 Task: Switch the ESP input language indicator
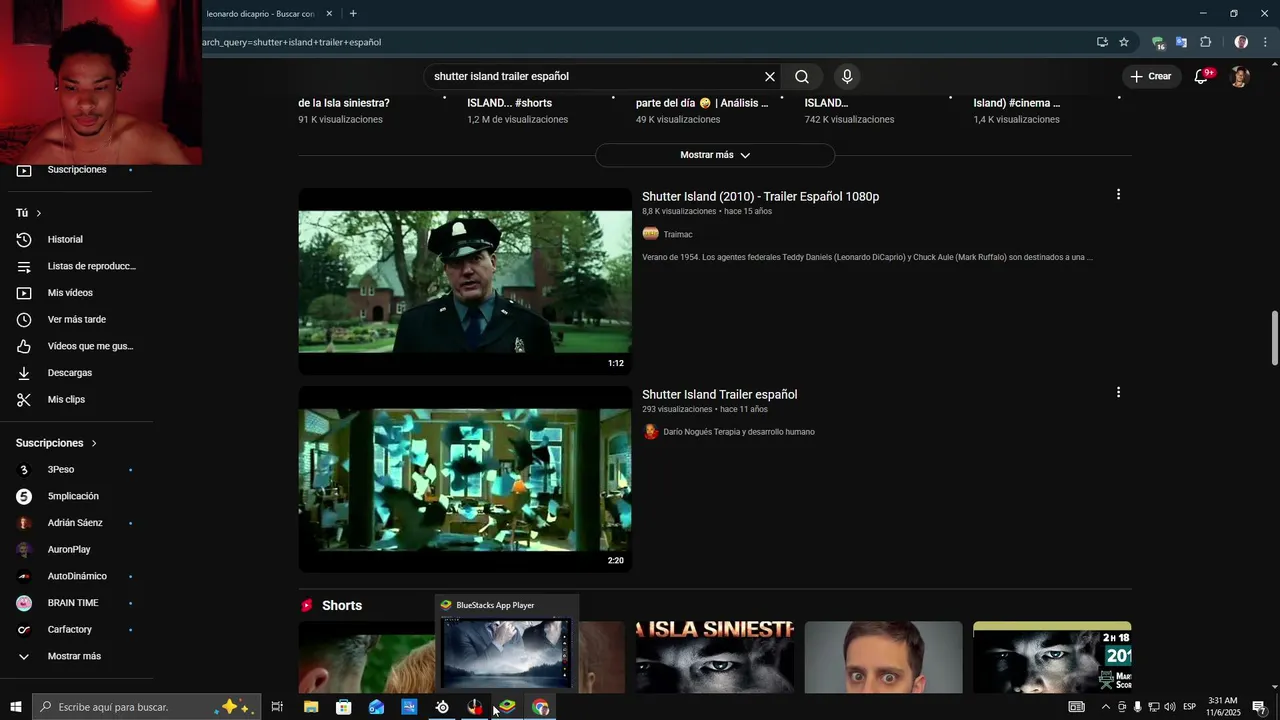[1189, 707]
